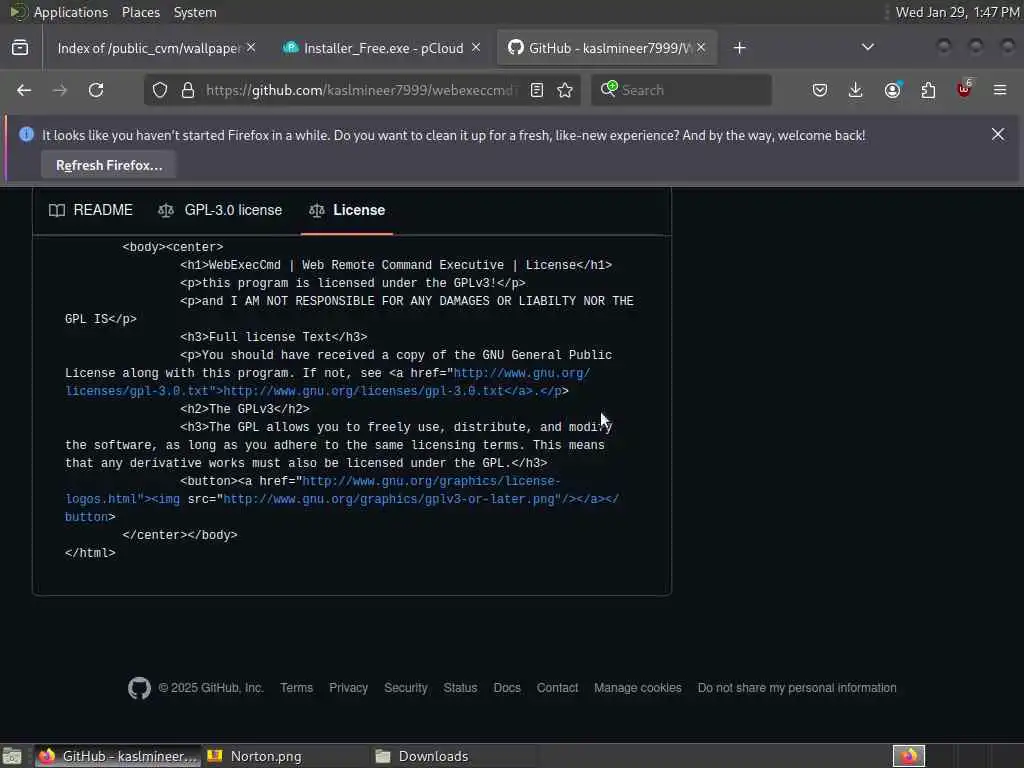Open the Downloads arrow toolbar icon
Image resolution: width=1024 pixels, height=768 pixels.
[856, 90]
